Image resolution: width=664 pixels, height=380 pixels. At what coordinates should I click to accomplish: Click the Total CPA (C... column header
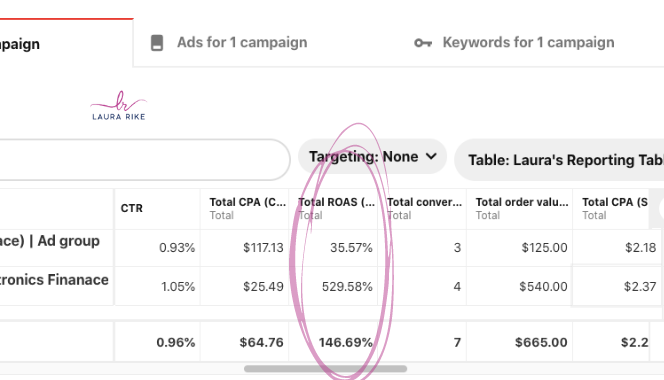point(247,202)
